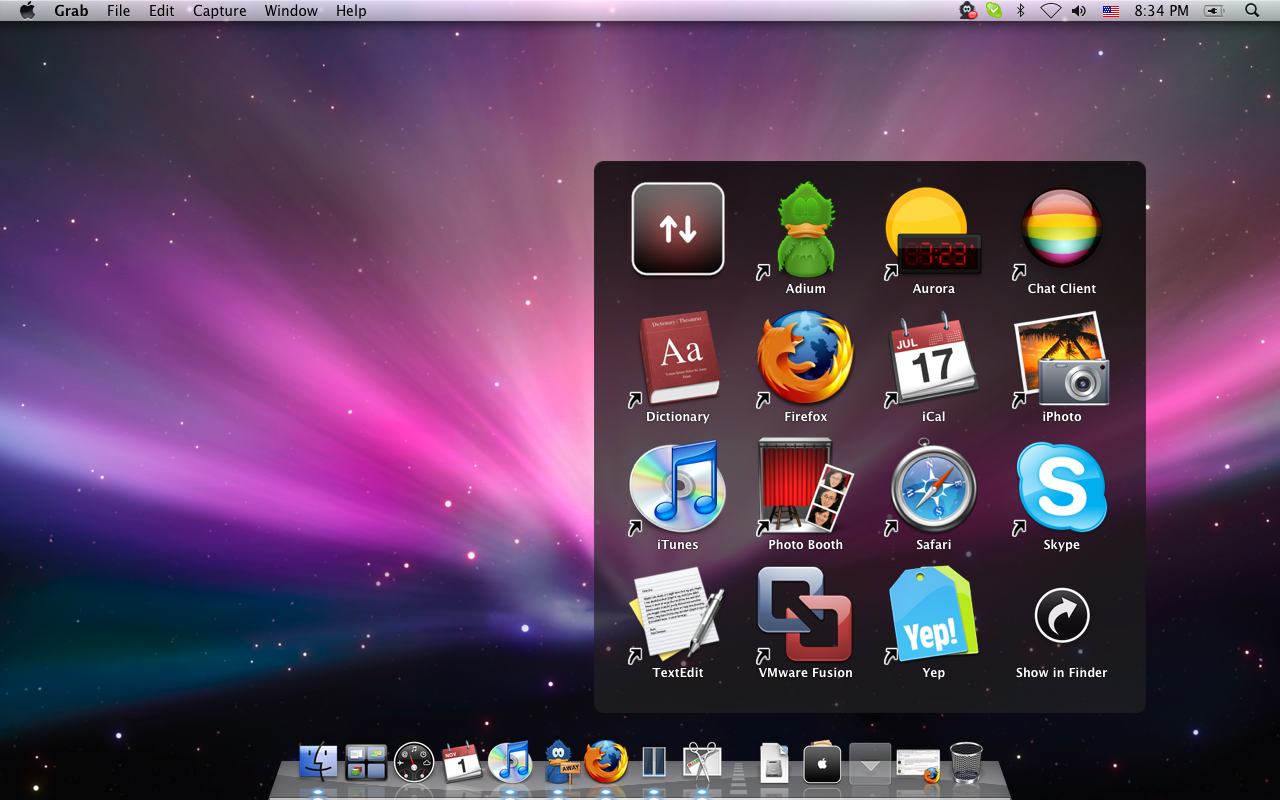Open Photo Booth
The image size is (1280, 800).
pos(805,490)
